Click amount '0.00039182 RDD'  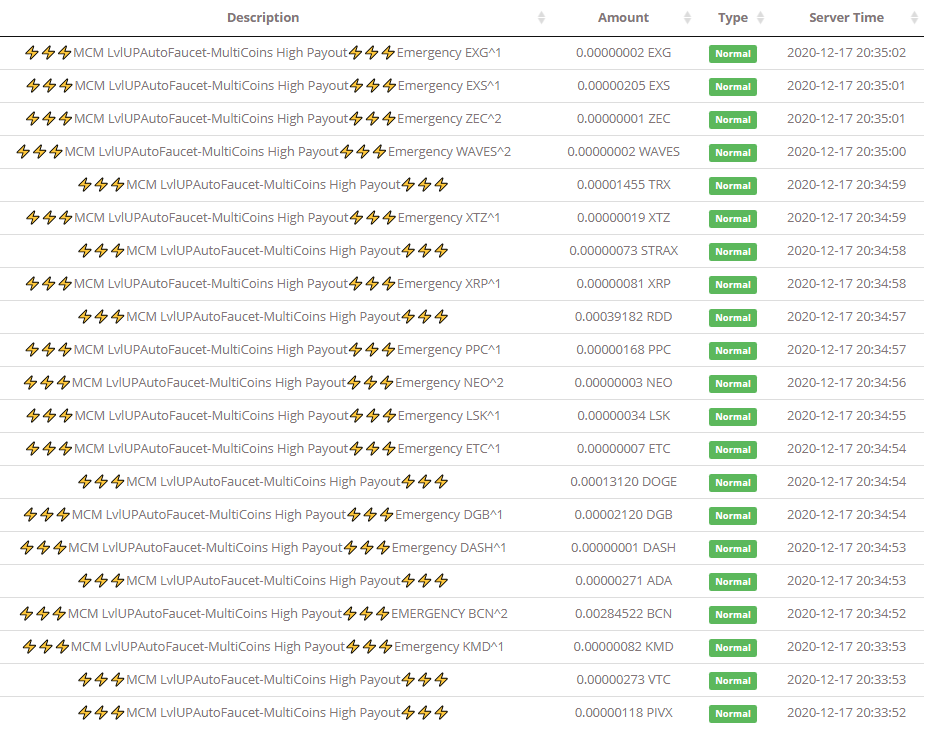[623, 317]
